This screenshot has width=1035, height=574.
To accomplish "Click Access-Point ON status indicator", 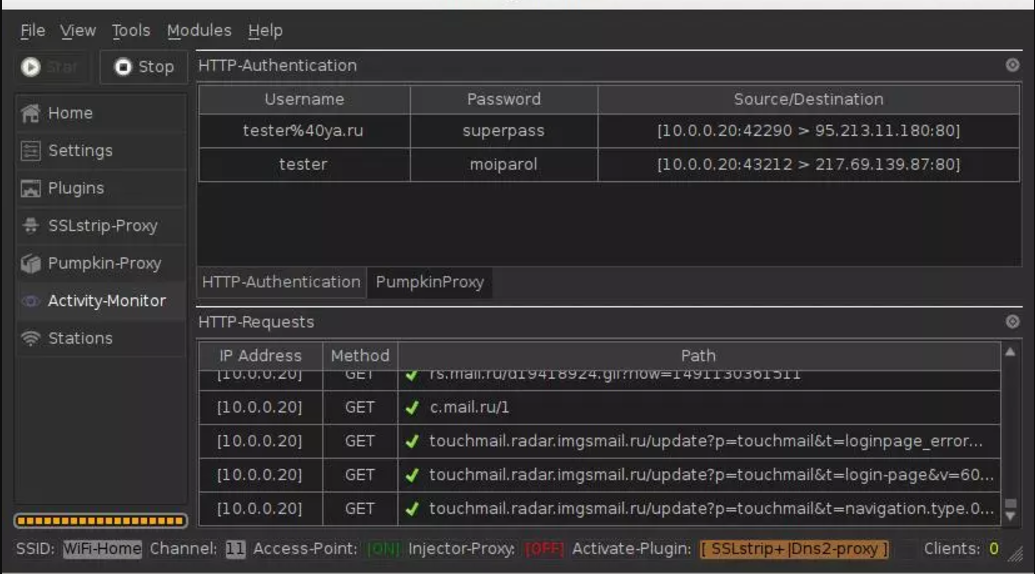I will [x=383, y=548].
